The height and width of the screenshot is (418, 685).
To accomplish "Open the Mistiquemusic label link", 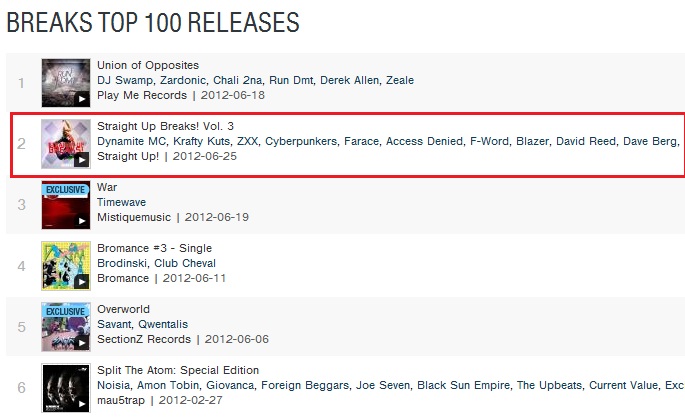I will coord(134,217).
